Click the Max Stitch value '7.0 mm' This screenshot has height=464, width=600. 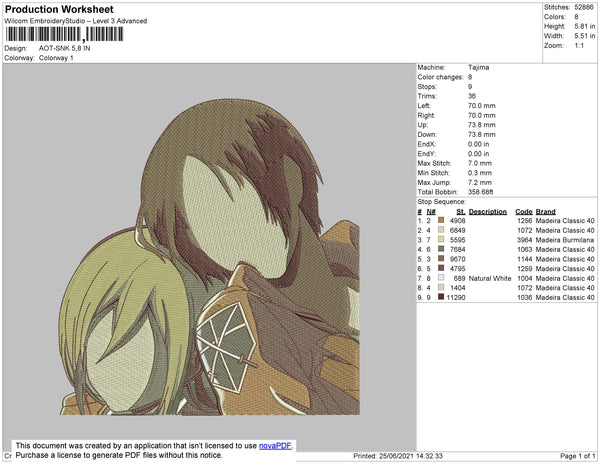(479, 163)
